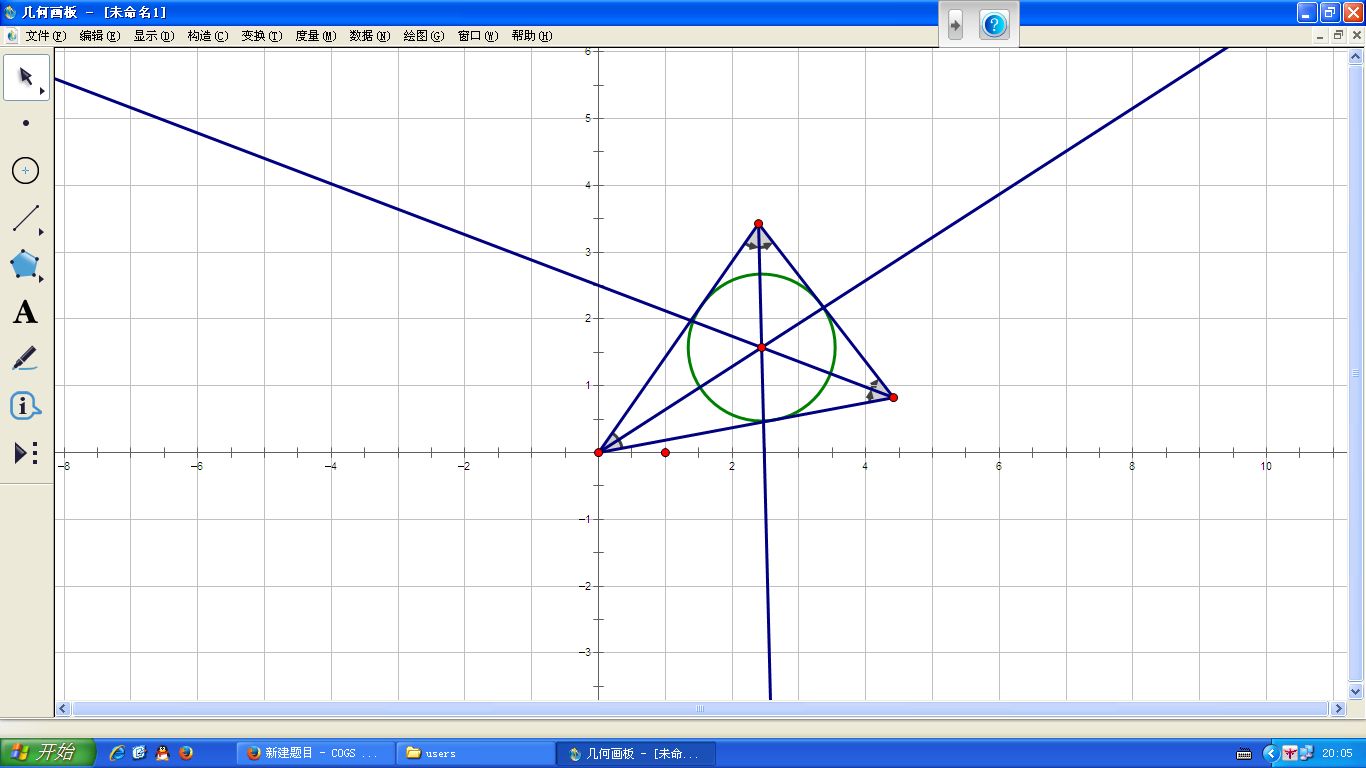
Task: Click the arrow button beside the help icon
Action: tap(955, 25)
